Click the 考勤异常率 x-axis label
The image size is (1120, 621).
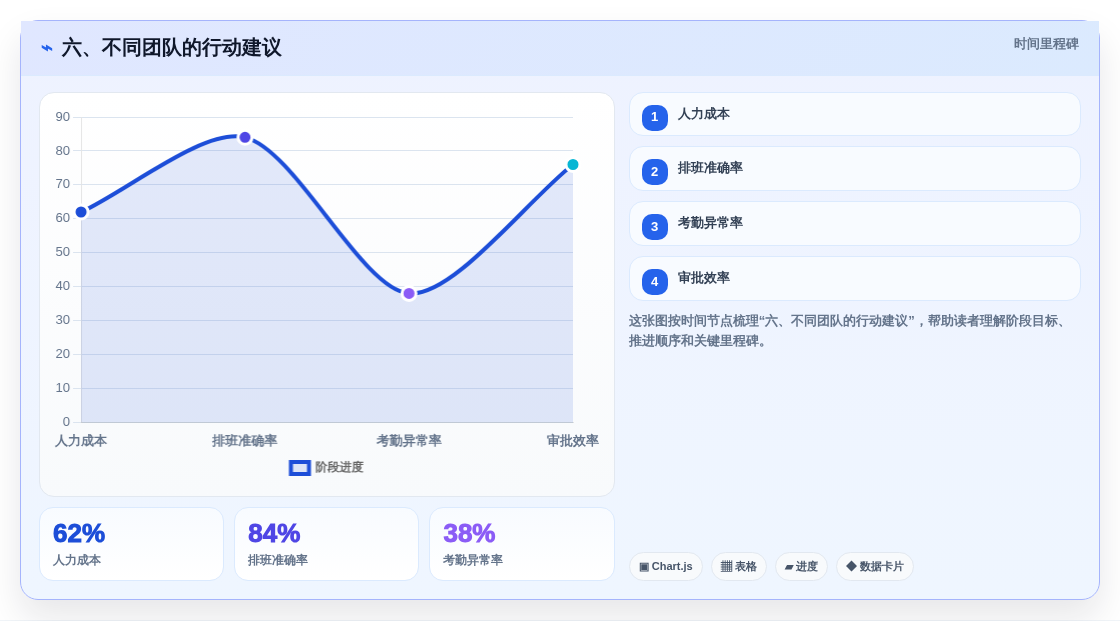[409, 441]
